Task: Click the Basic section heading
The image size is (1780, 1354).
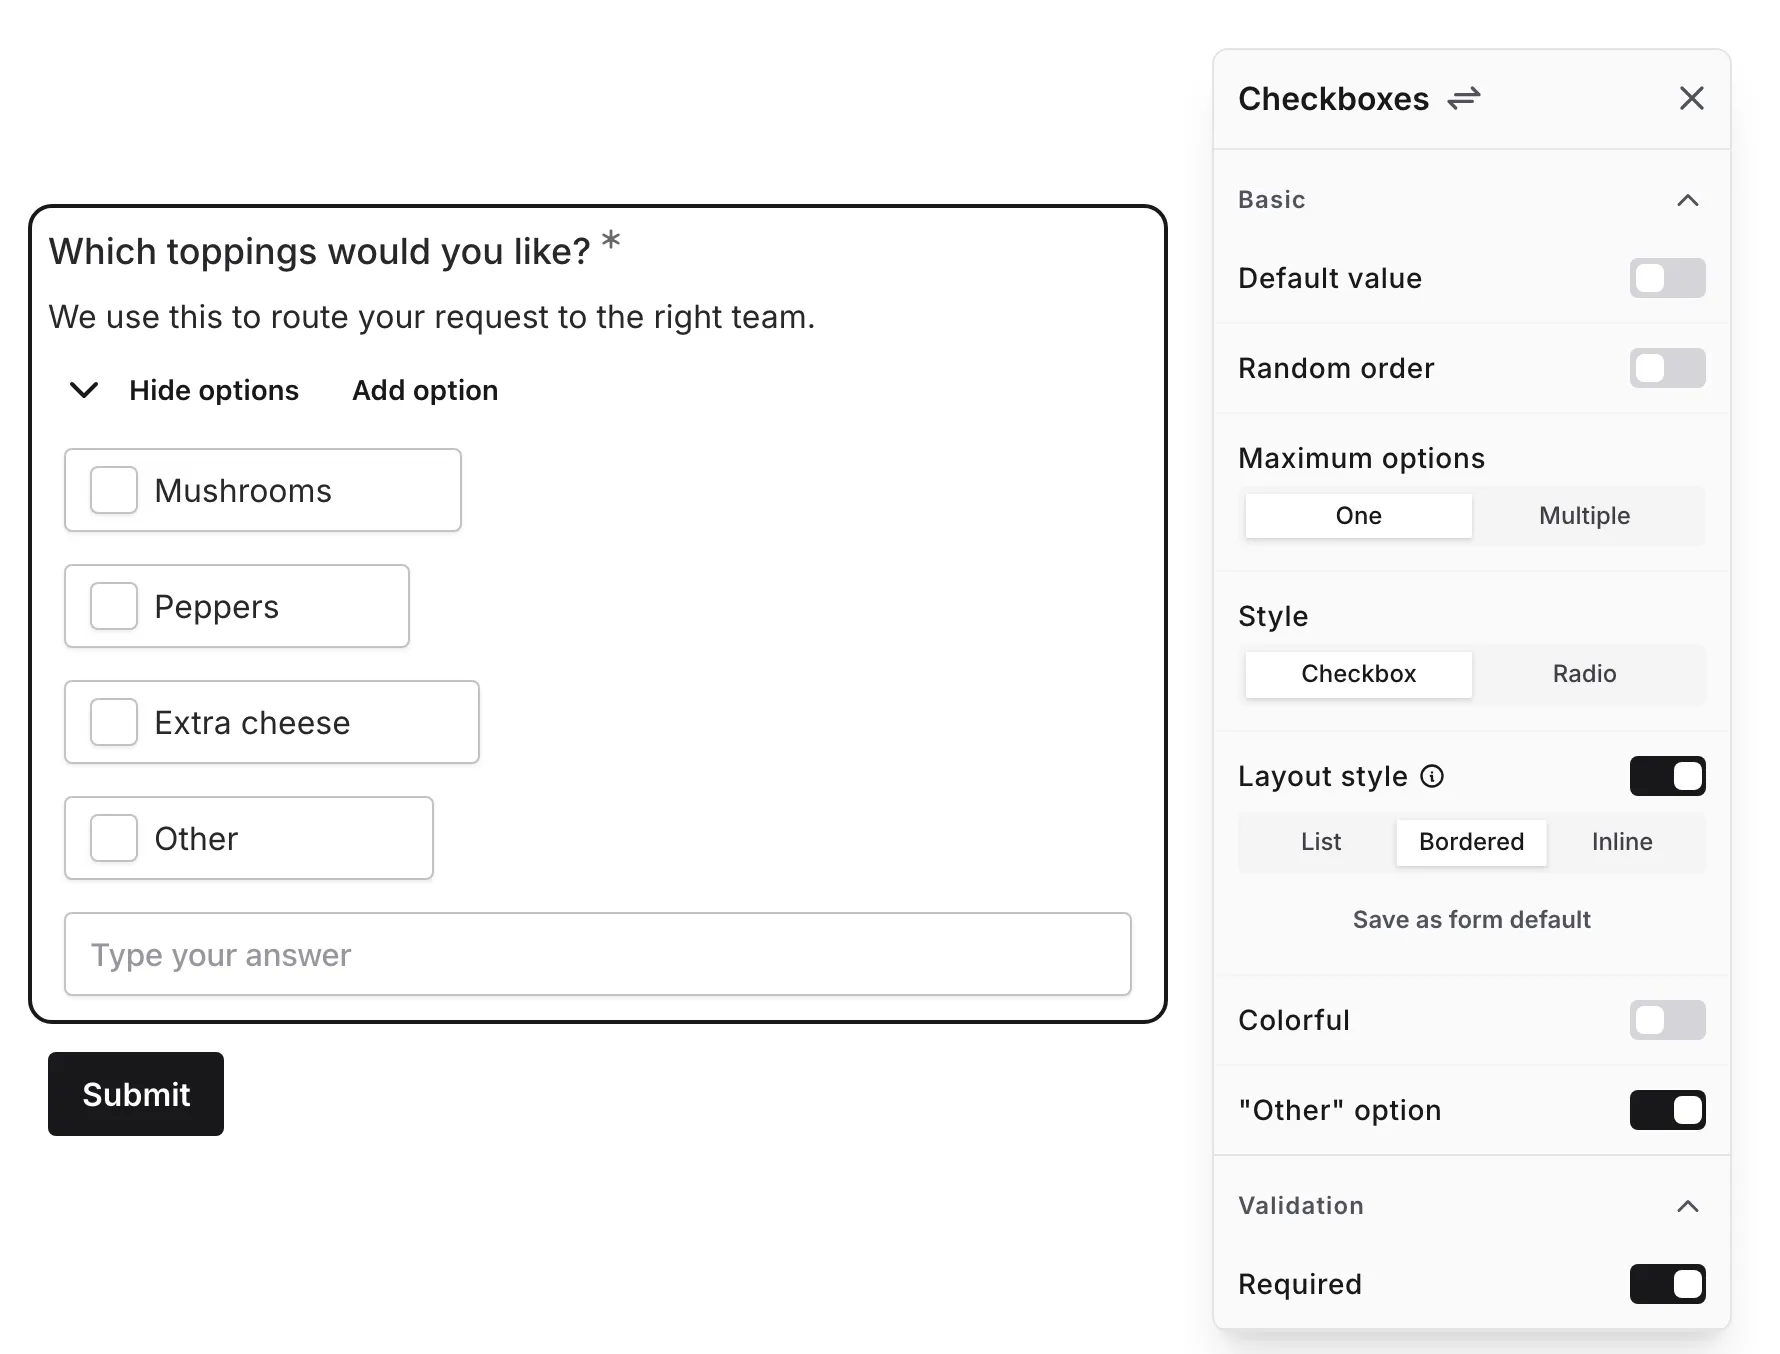Action: tap(1272, 200)
